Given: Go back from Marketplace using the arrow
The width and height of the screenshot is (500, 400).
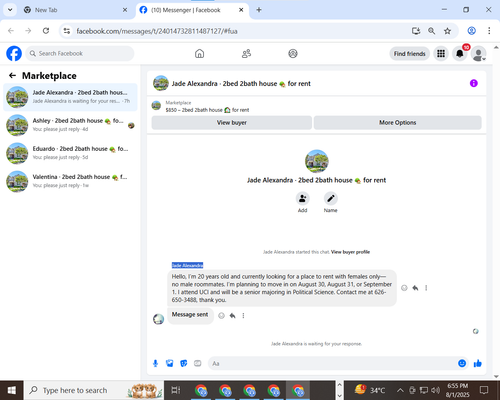Looking at the screenshot, I should pyautogui.click(x=12, y=76).
